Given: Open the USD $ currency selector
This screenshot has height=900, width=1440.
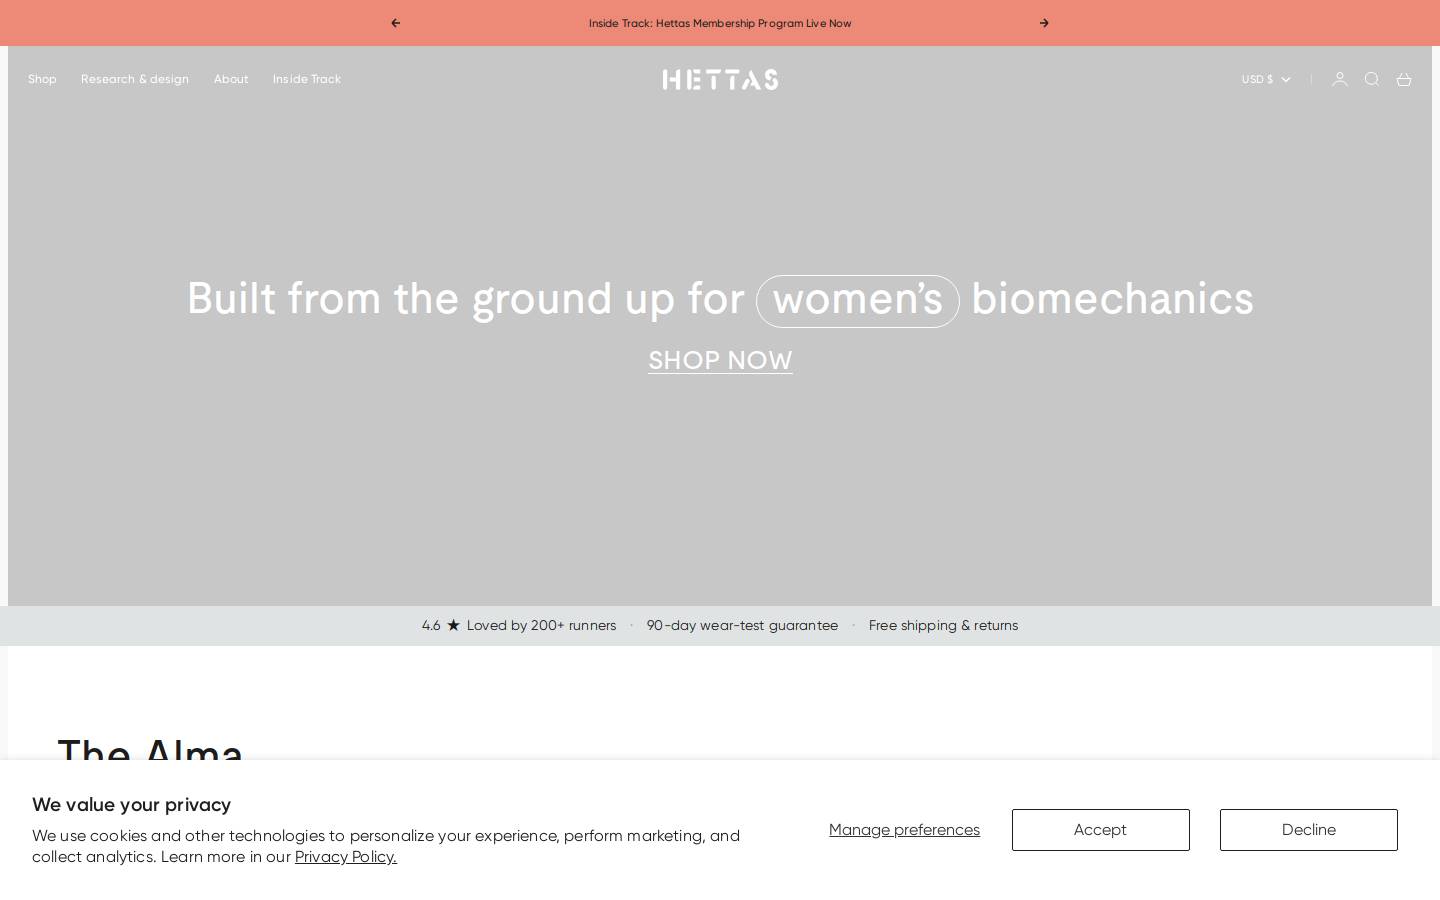Looking at the screenshot, I should pos(1266,79).
